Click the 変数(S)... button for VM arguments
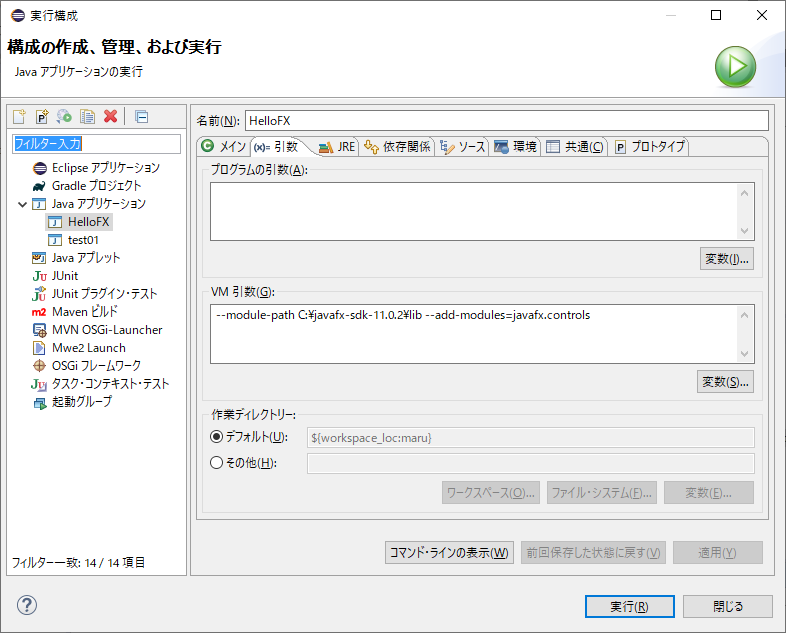Image resolution: width=786 pixels, height=633 pixels. click(x=725, y=382)
